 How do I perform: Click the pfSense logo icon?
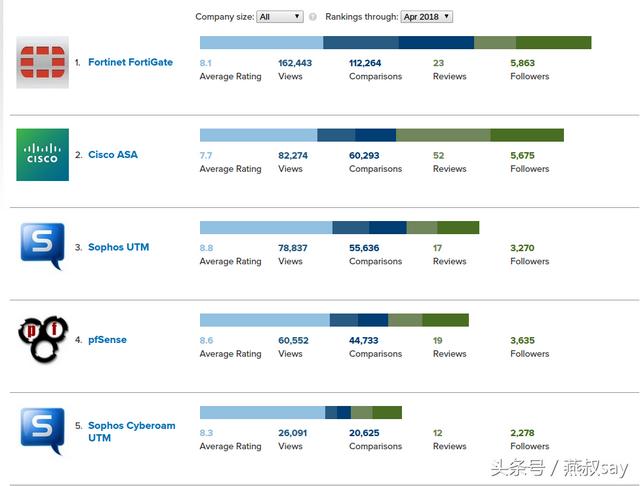click(43, 340)
